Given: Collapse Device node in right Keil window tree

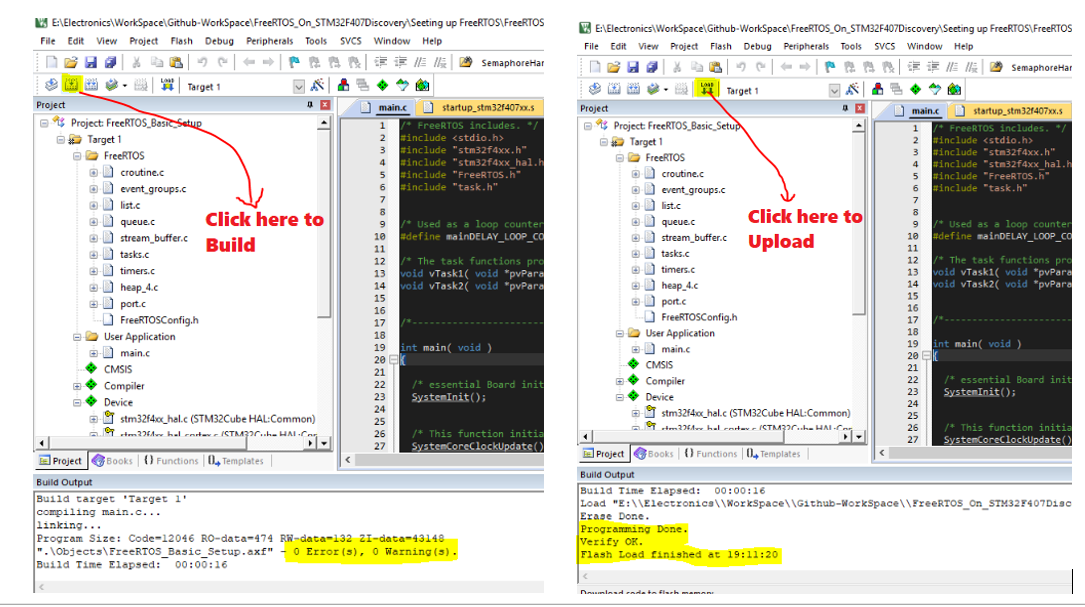Looking at the screenshot, I should point(620,397).
